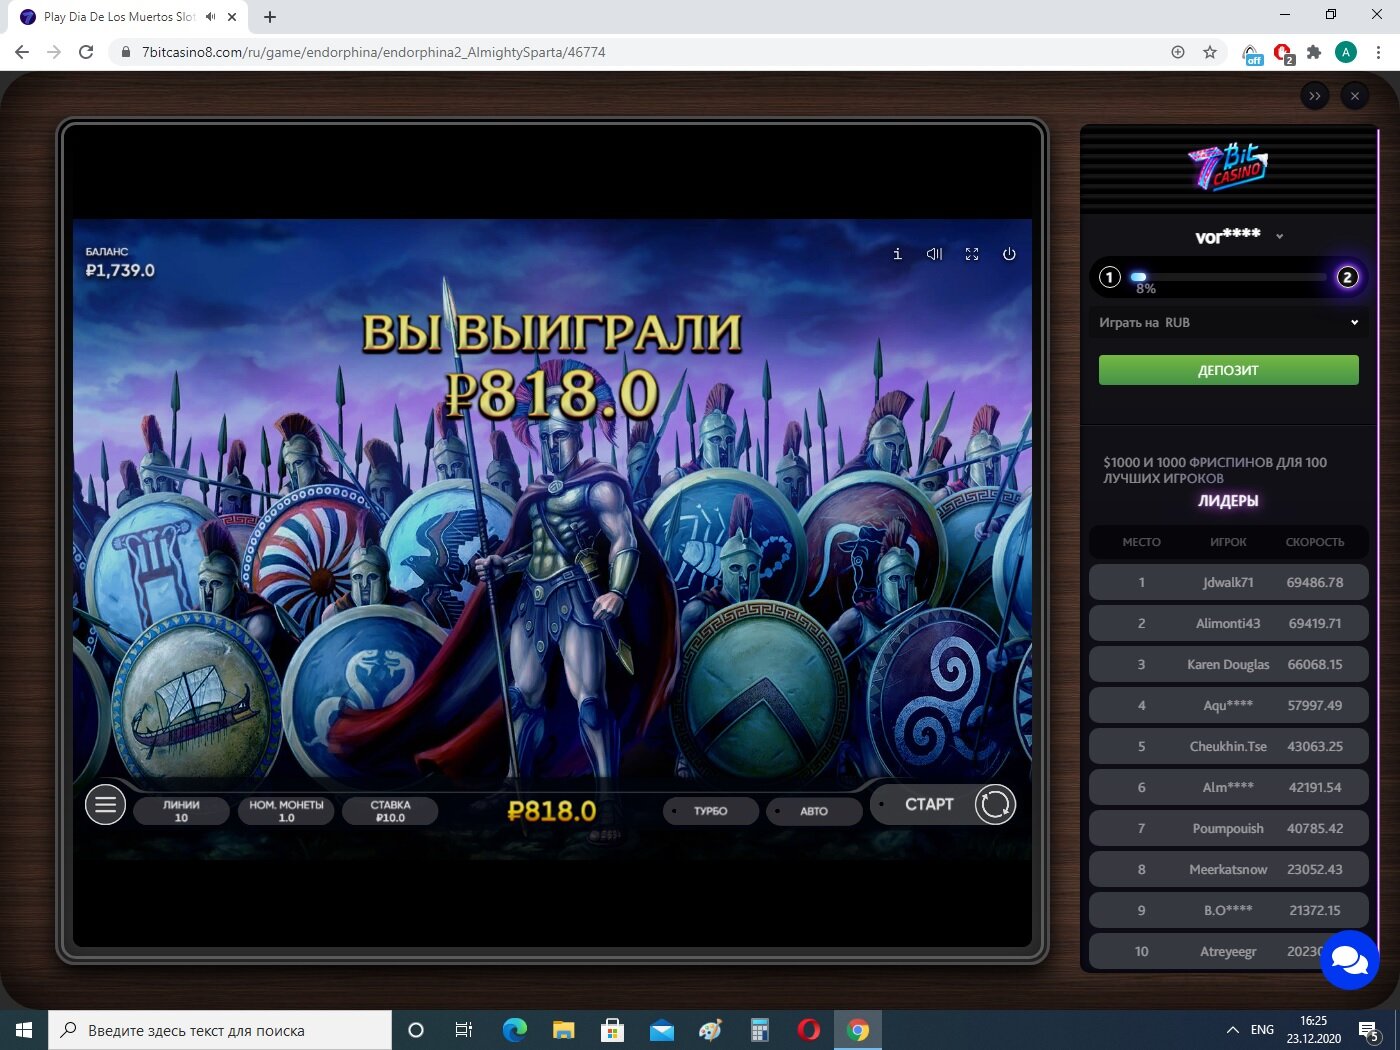The height and width of the screenshot is (1050, 1400).
Task: Open the game info icon
Action: 897,254
